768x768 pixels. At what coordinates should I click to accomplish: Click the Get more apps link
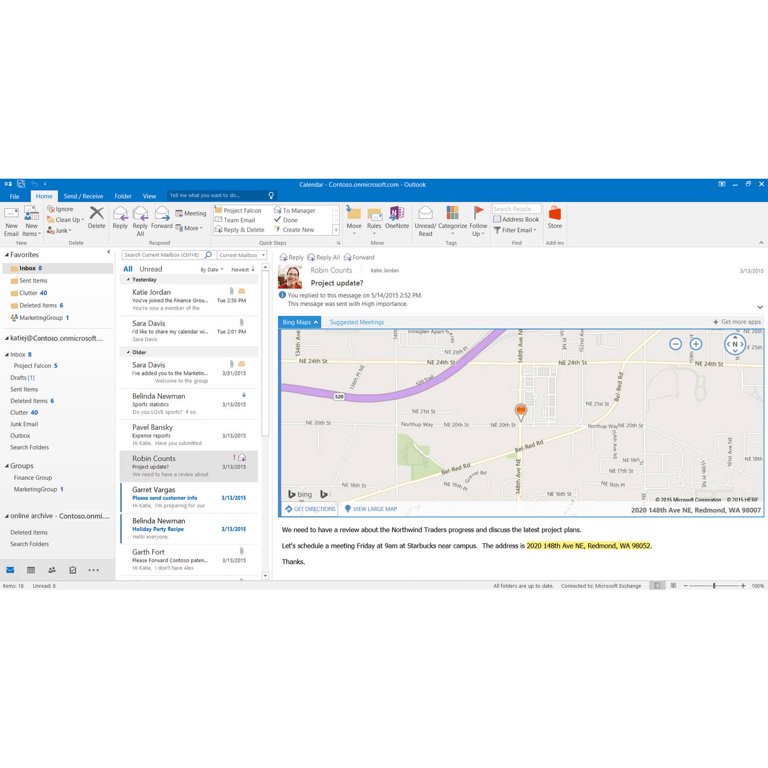(737, 322)
